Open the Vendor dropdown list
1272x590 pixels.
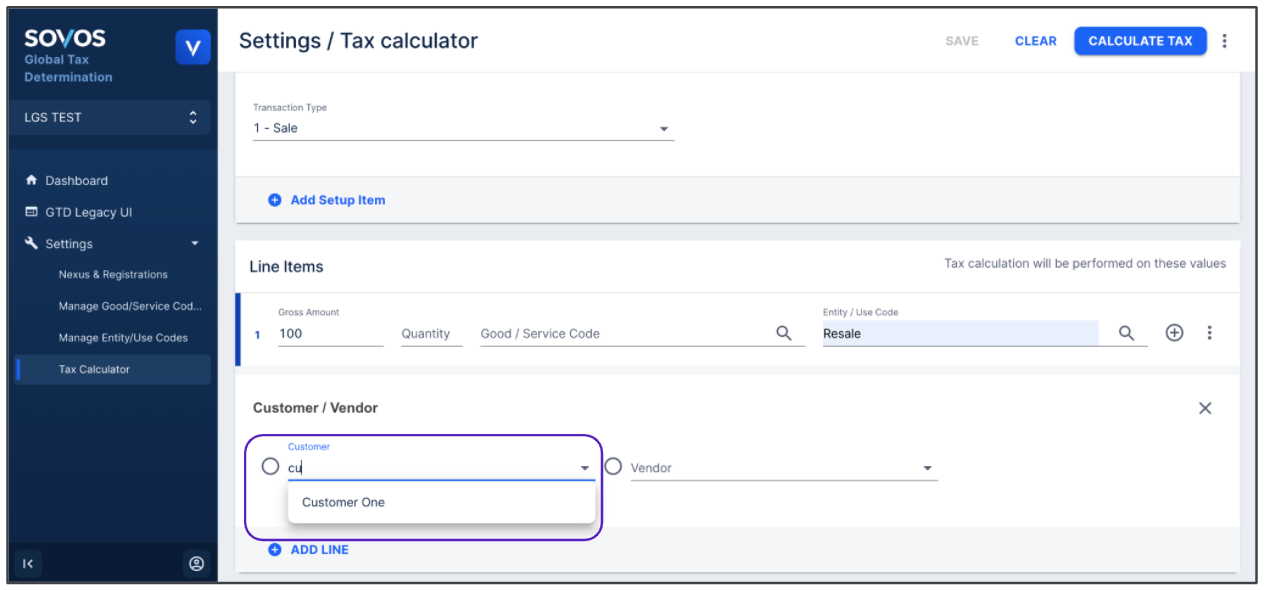pyautogui.click(x=927, y=468)
